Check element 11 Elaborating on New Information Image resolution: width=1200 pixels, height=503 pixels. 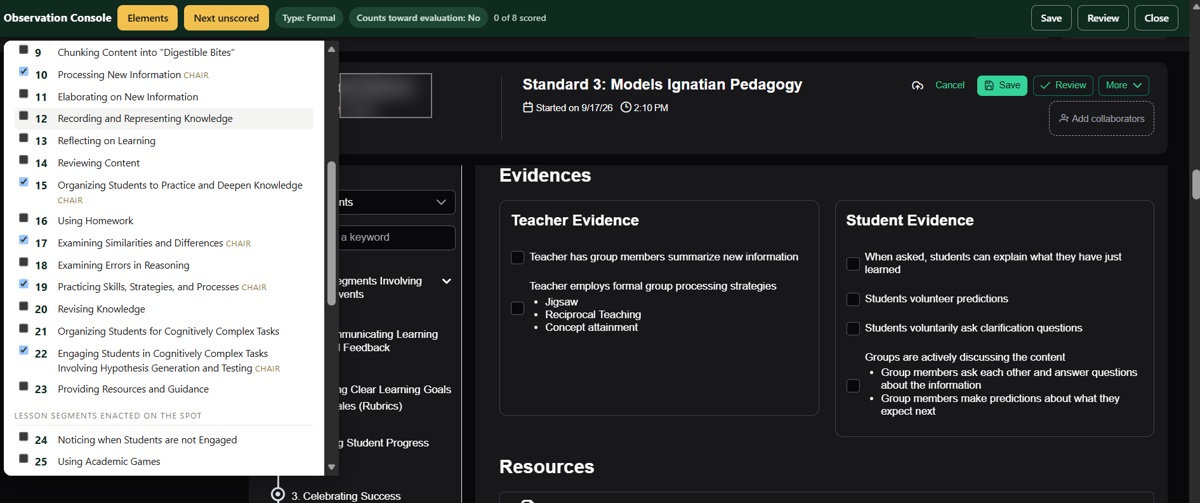pos(24,95)
